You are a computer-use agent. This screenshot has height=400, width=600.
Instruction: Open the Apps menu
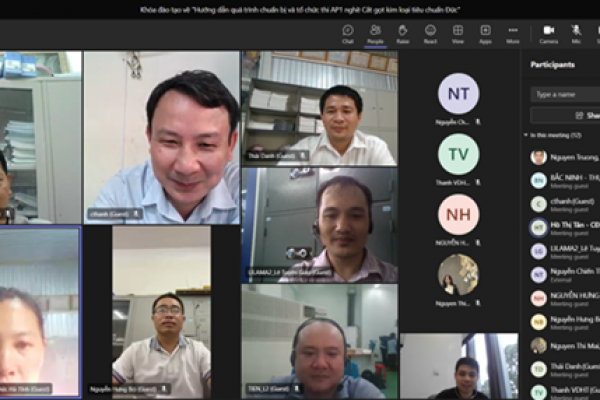point(485,33)
